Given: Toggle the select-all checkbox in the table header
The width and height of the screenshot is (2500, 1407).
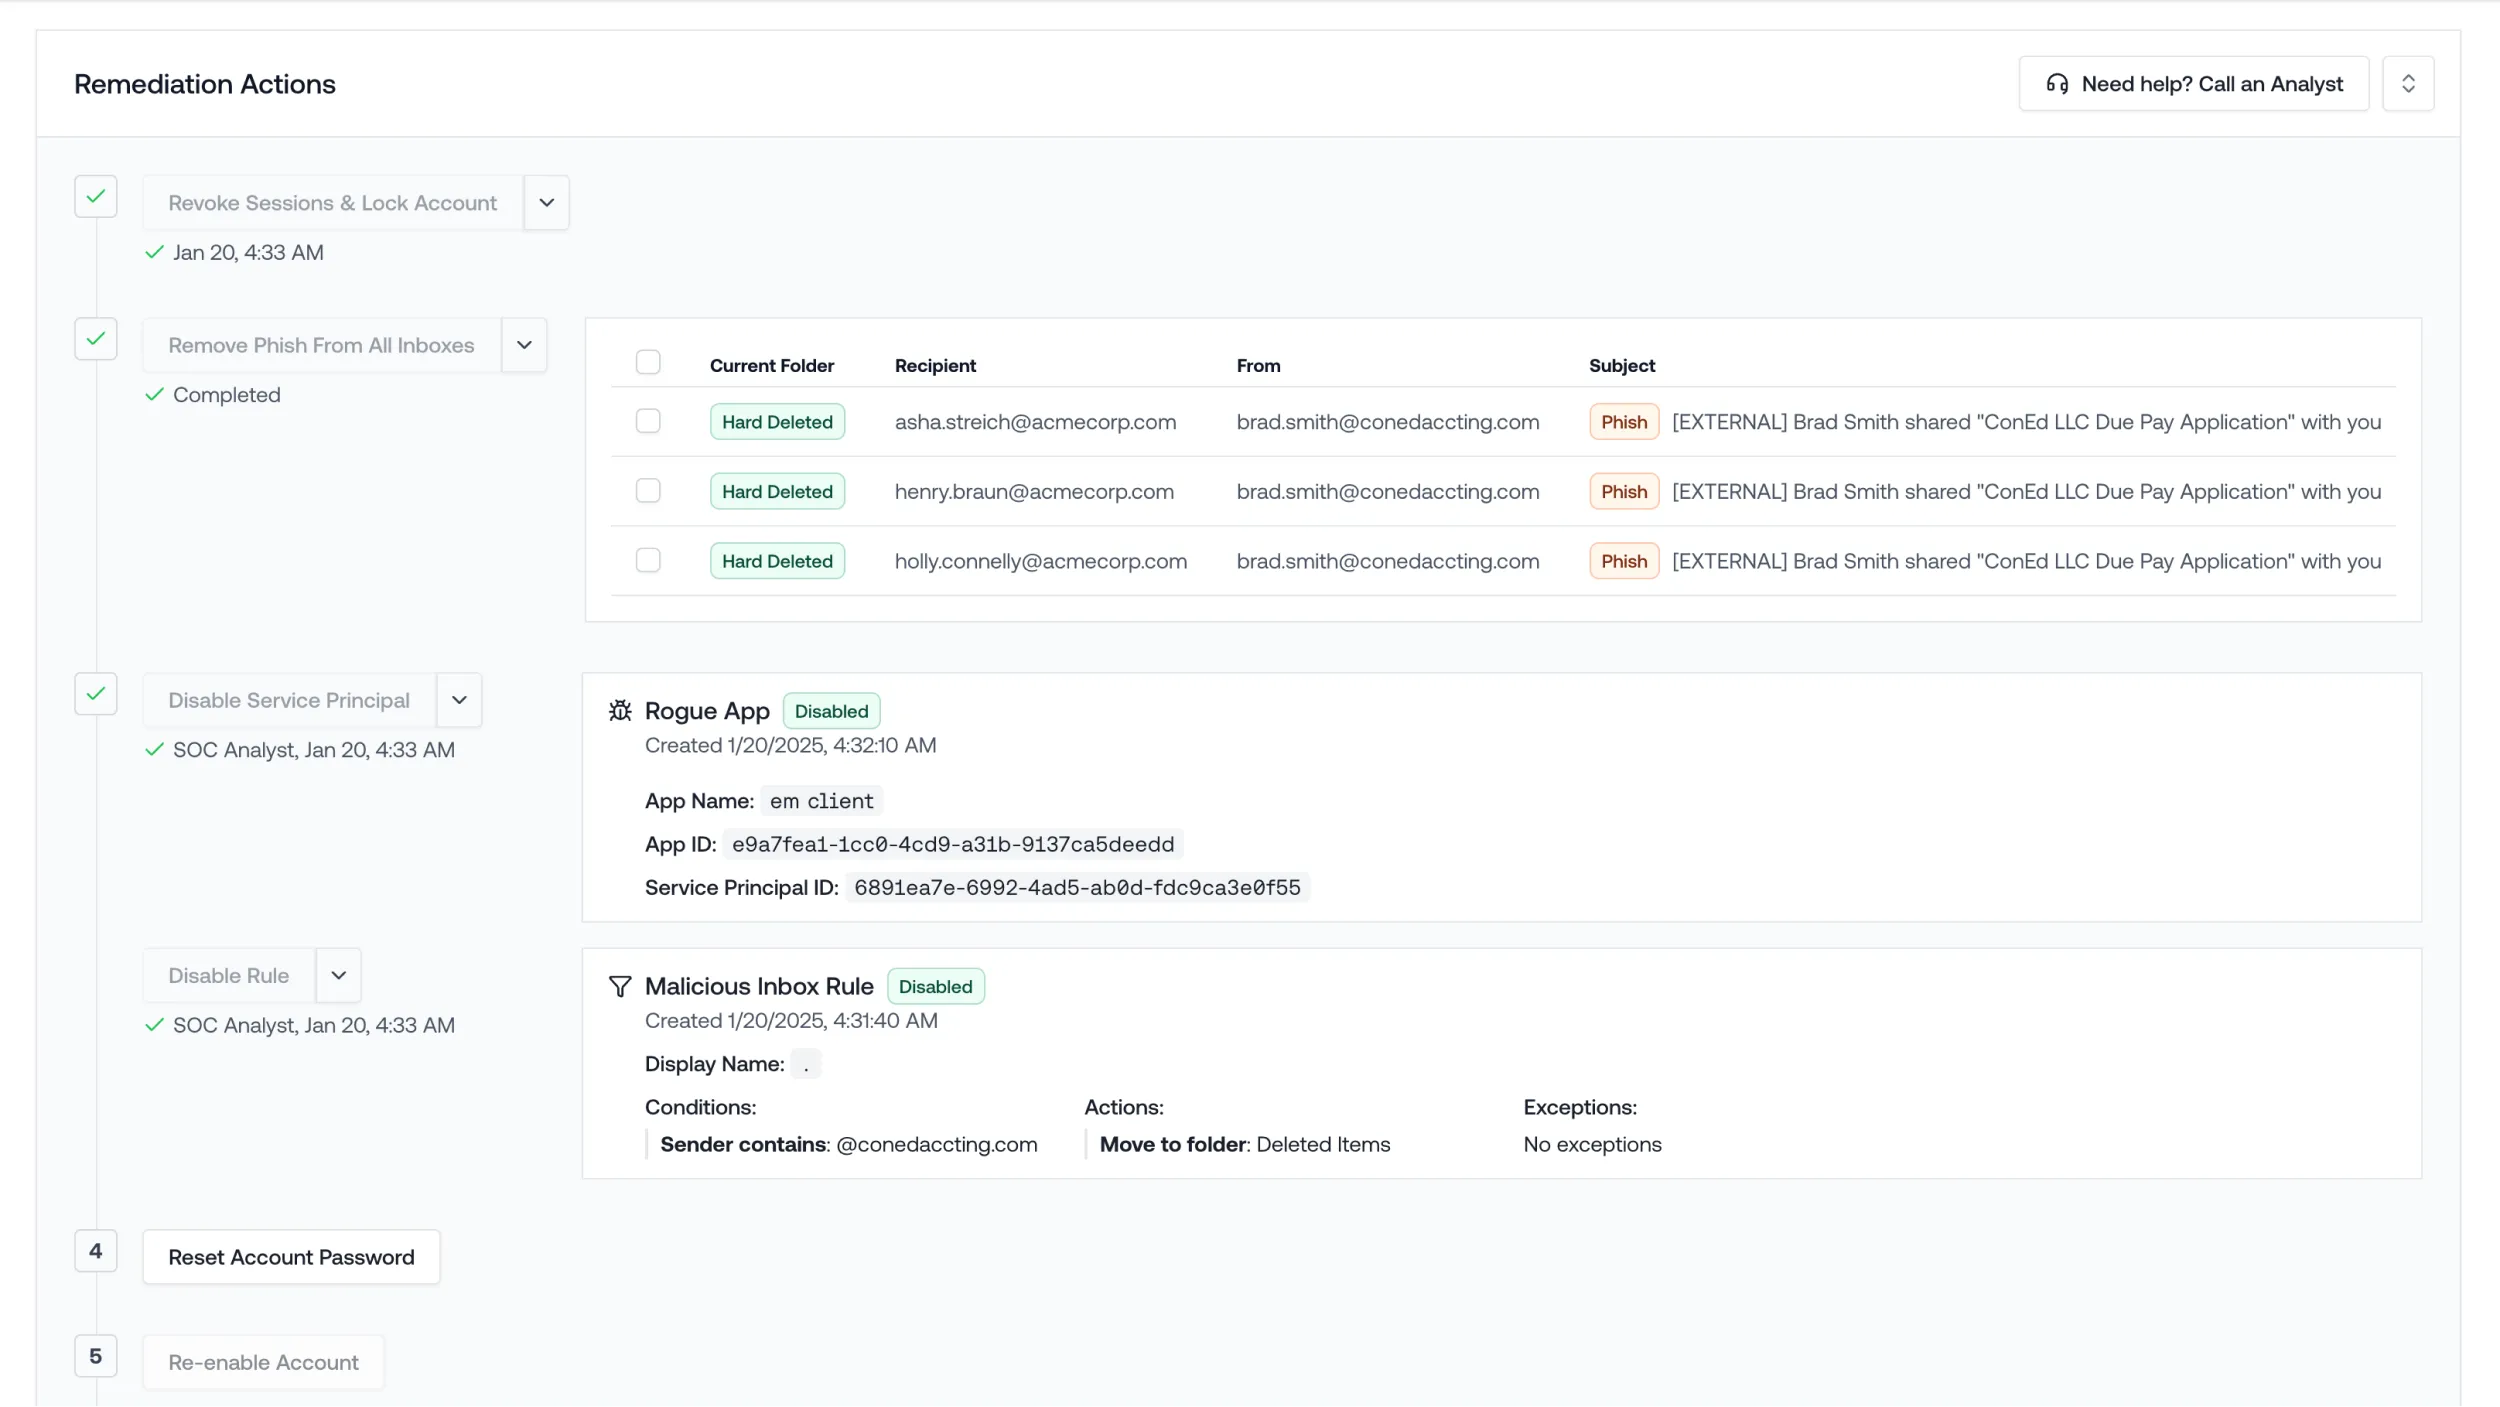Looking at the screenshot, I should (648, 362).
